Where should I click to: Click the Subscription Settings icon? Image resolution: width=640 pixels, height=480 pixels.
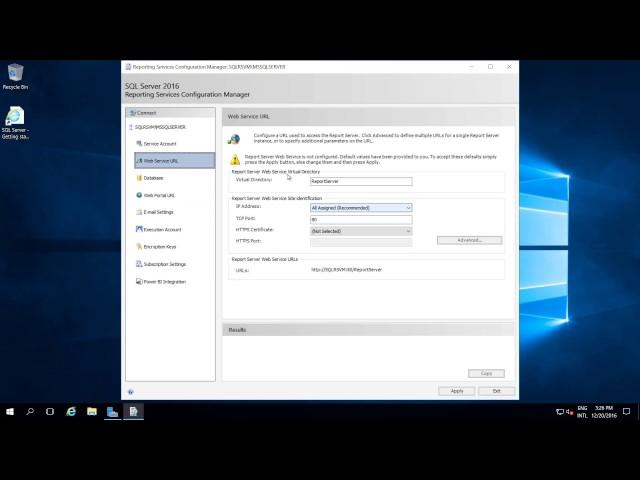pos(139,264)
